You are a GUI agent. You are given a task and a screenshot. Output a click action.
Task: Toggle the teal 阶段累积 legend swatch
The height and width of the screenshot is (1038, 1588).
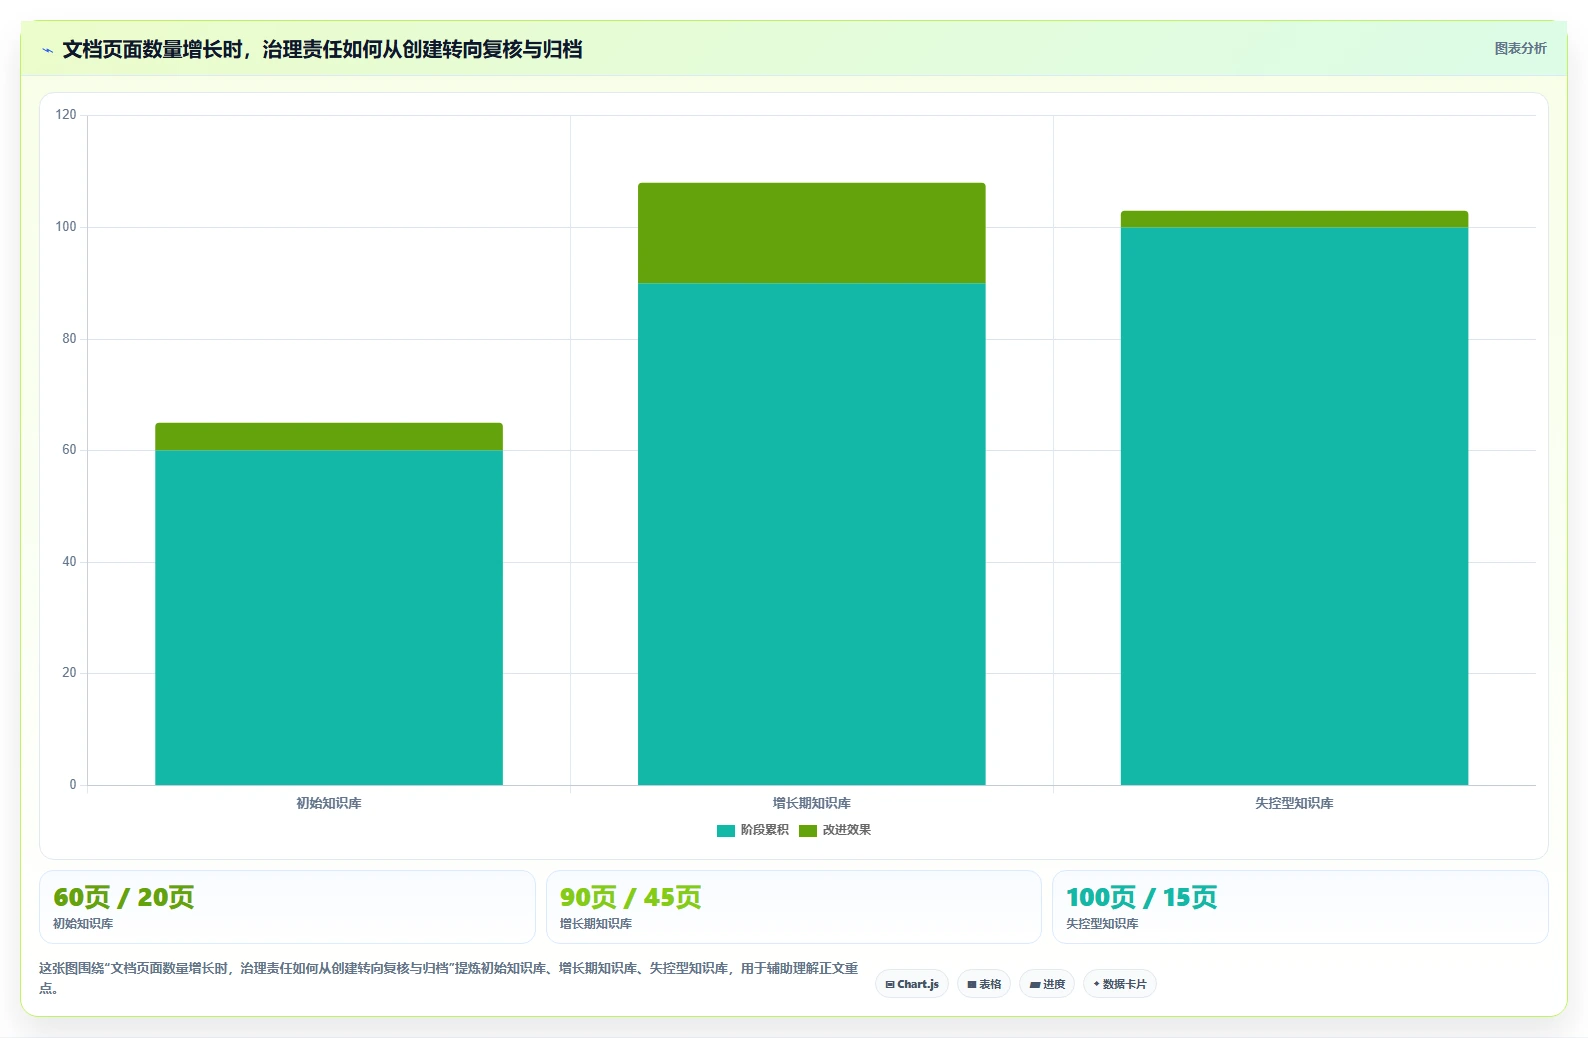[x=726, y=830]
